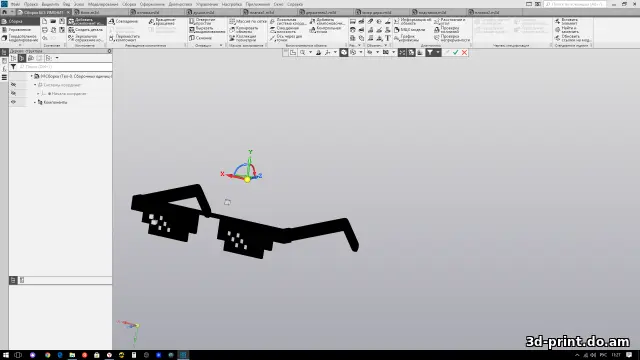Click the variables fx icon on the side panel

click(4, 69)
